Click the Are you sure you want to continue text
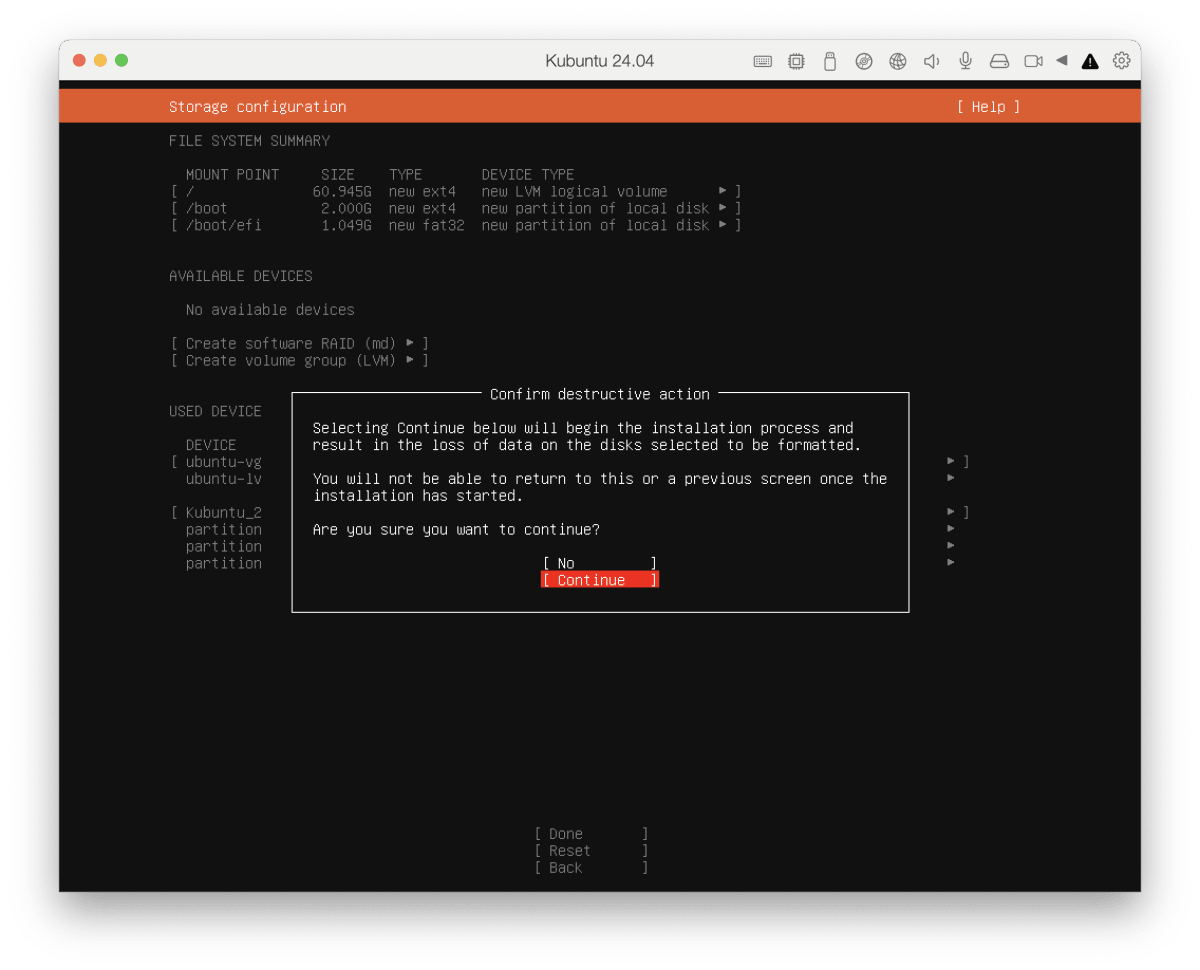The width and height of the screenshot is (1200, 970). (456, 530)
